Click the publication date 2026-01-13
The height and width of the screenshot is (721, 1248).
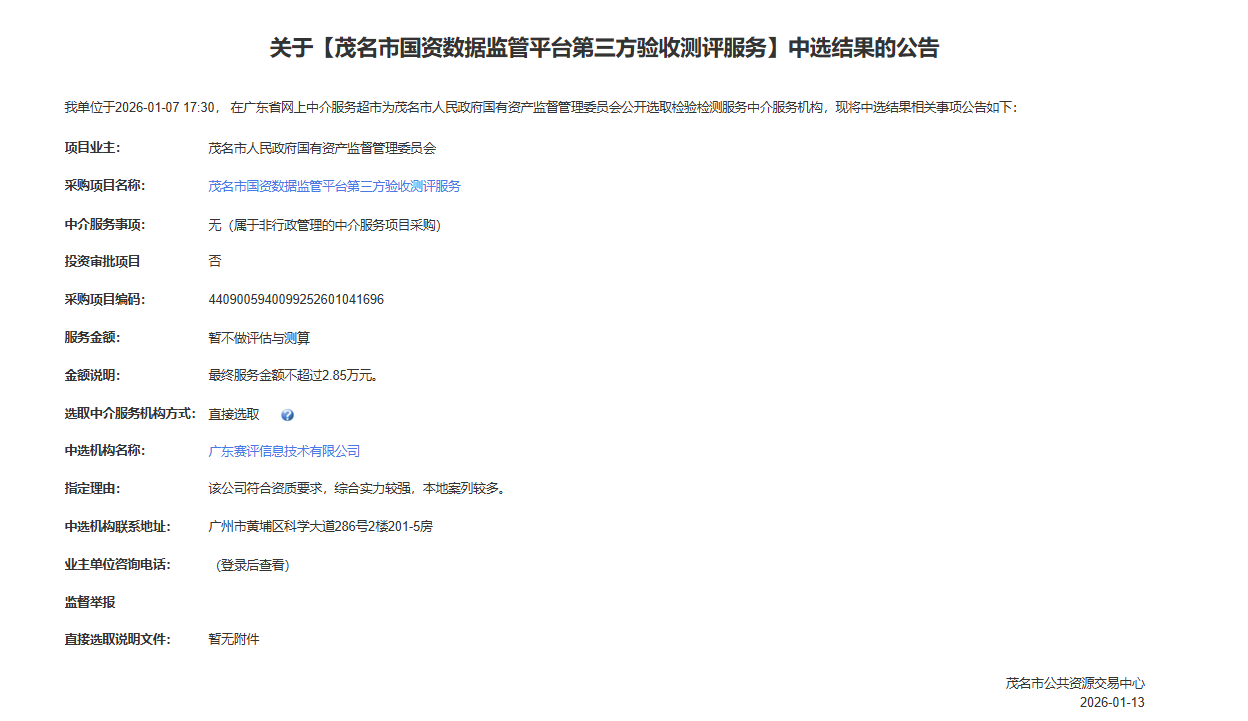pos(1112,702)
